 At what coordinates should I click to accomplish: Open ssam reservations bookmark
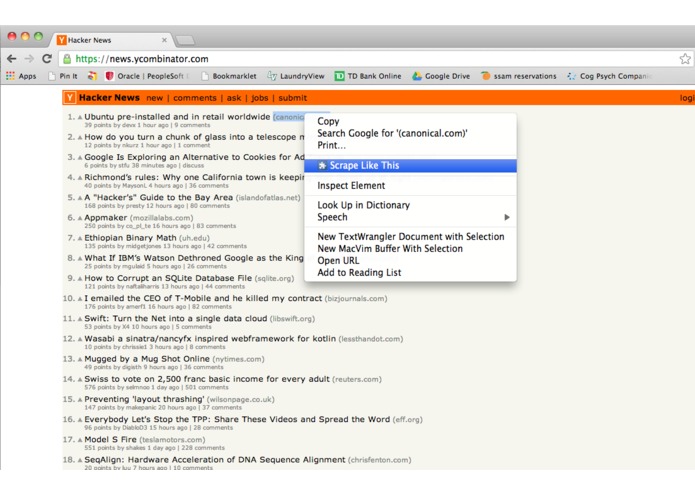point(519,76)
